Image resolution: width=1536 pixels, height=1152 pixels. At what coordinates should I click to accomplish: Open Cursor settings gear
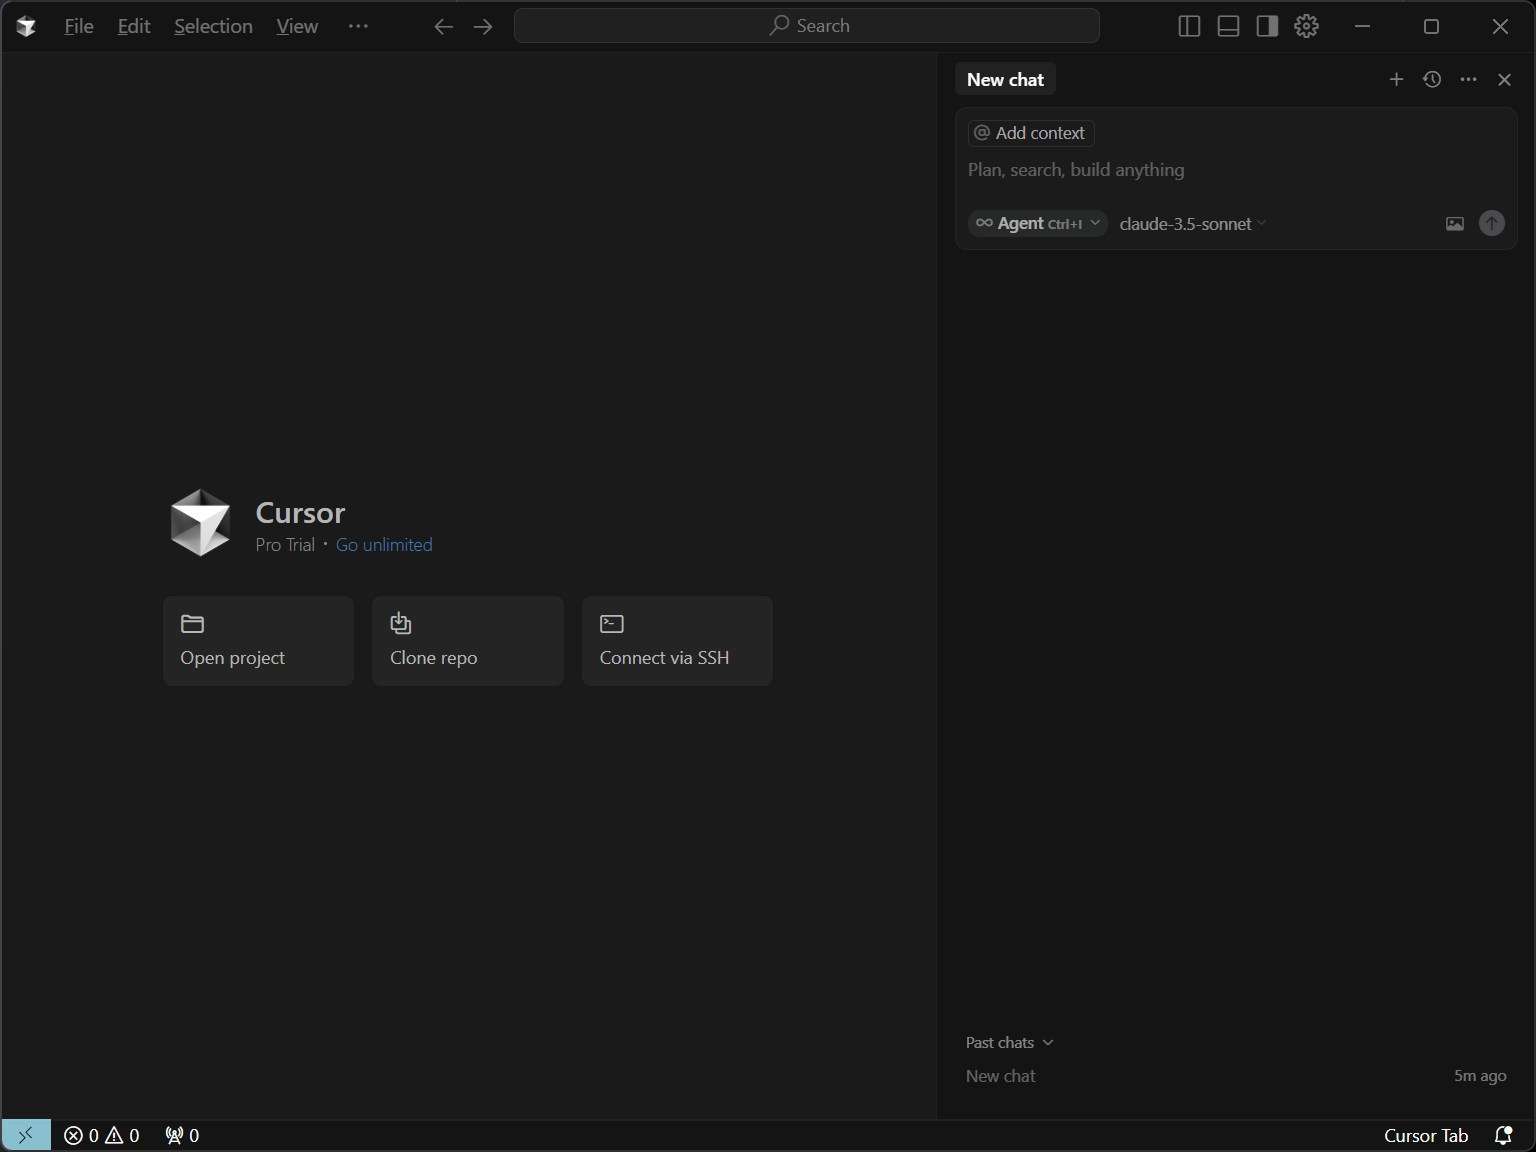[1306, 26]
